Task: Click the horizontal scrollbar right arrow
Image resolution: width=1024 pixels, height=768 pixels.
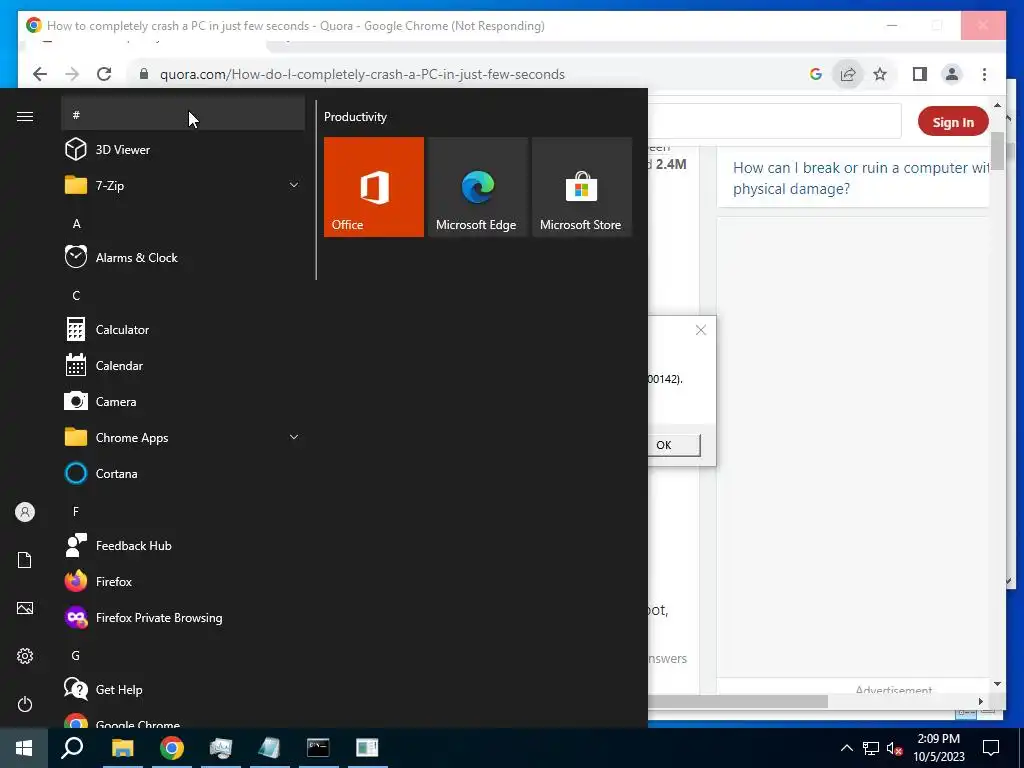Action: click(980, 701)
